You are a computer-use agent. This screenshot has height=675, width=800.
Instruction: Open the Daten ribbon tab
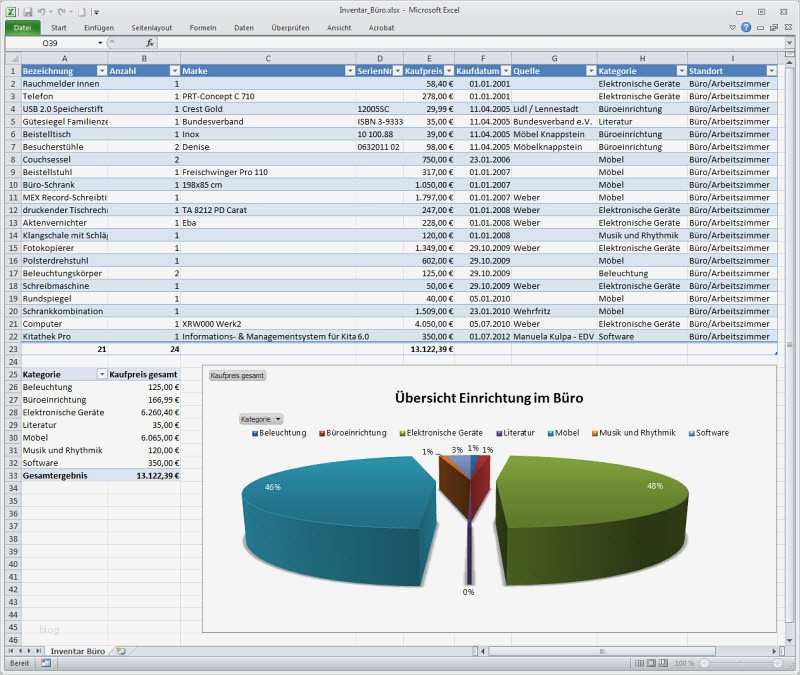tap(244, 28)
